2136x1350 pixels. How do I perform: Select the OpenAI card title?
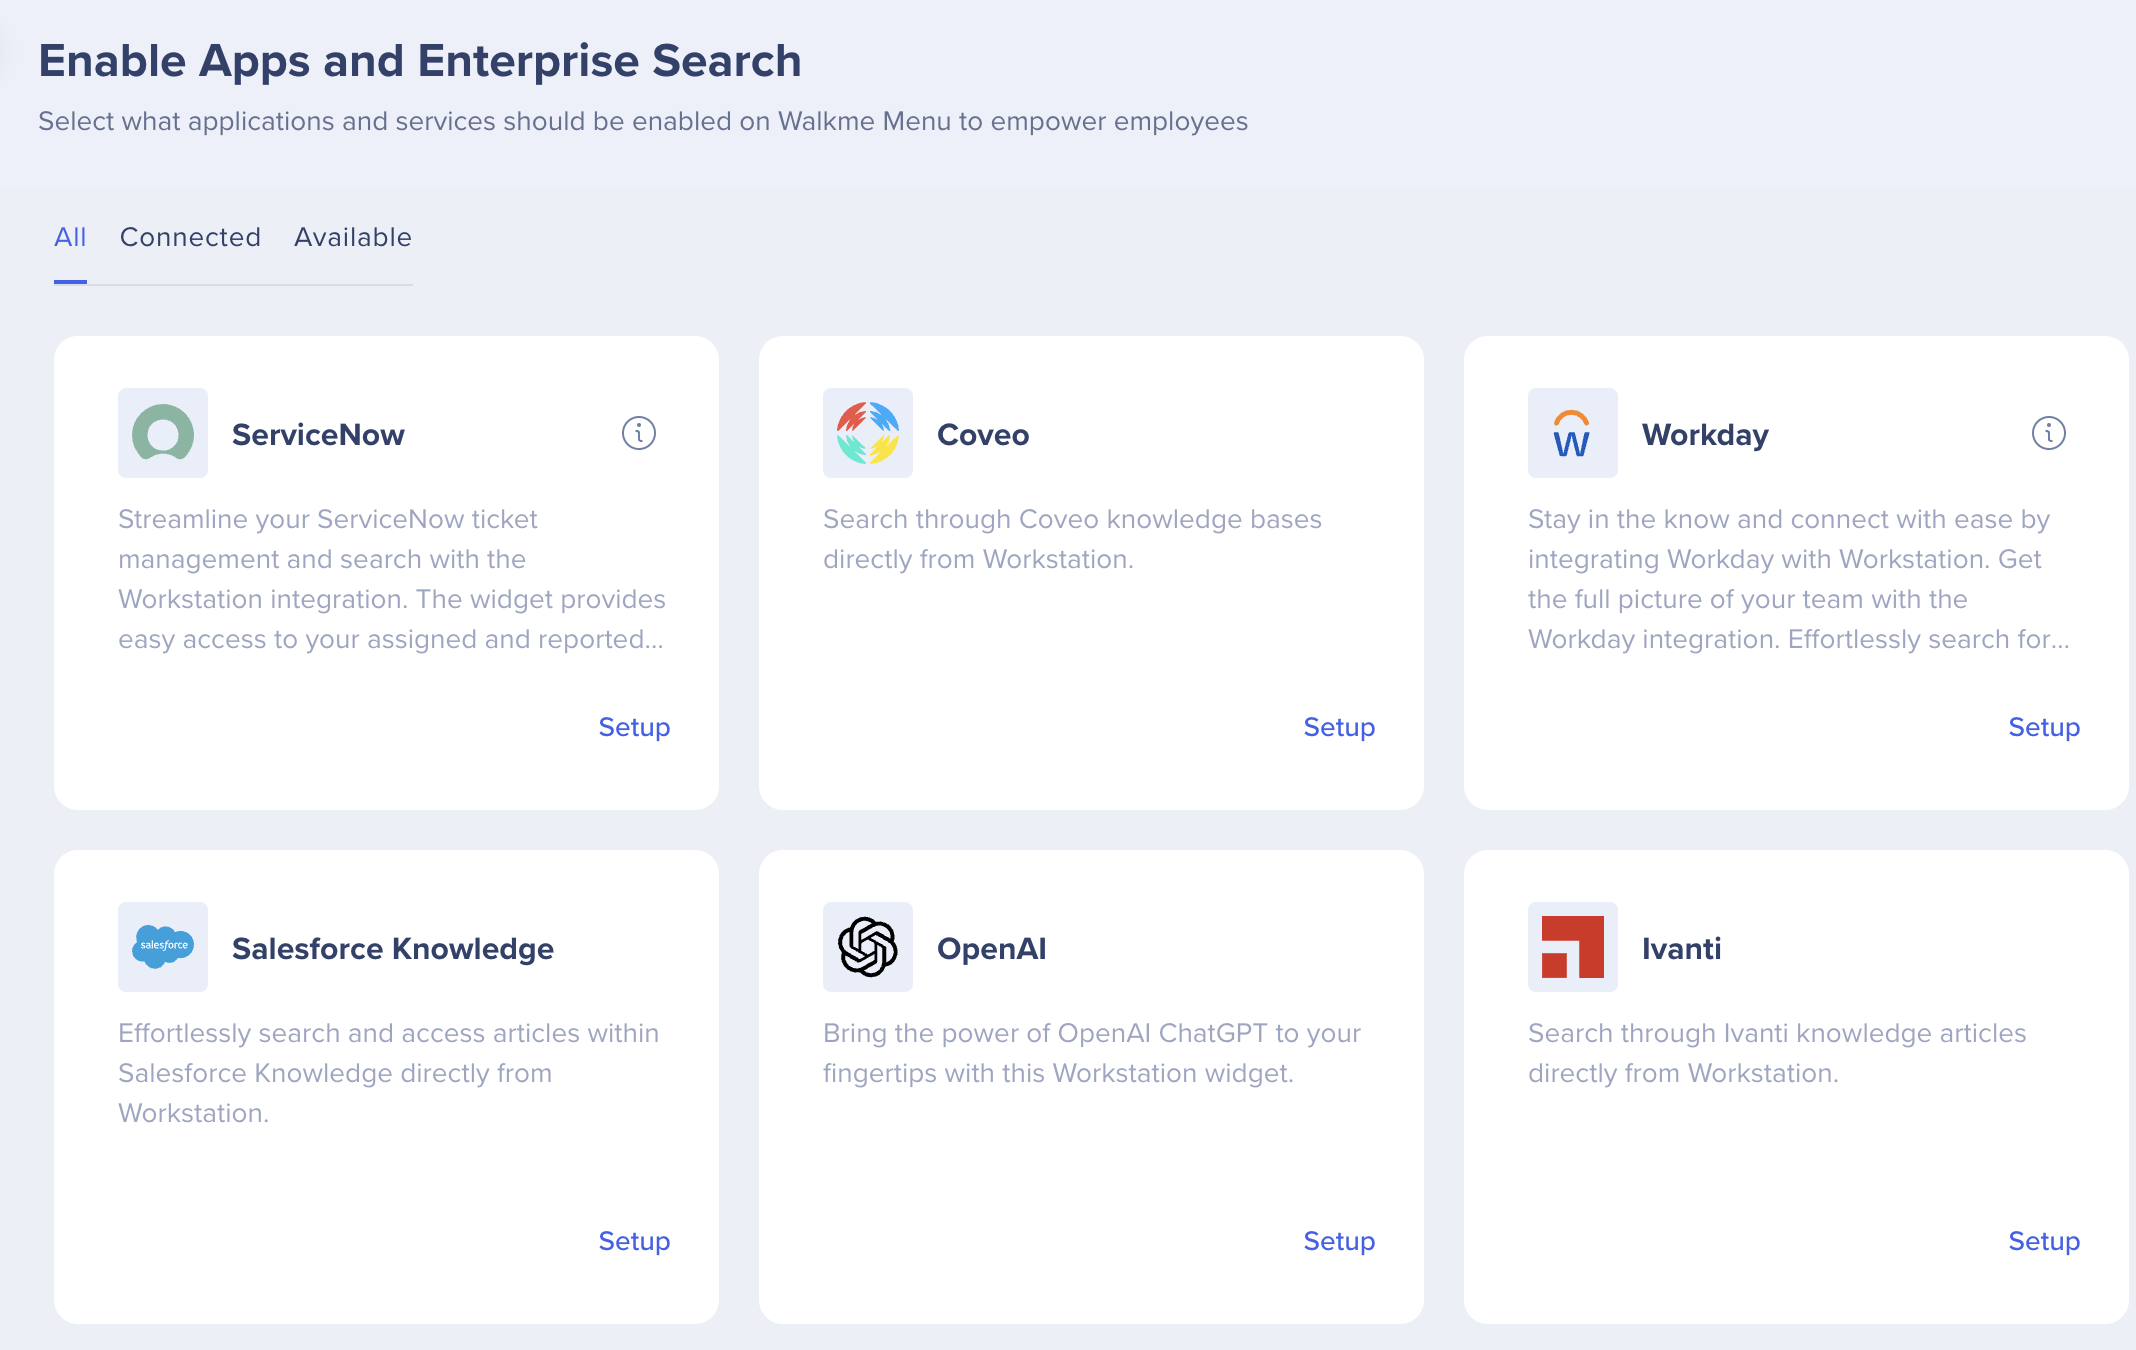pos(992,948)
